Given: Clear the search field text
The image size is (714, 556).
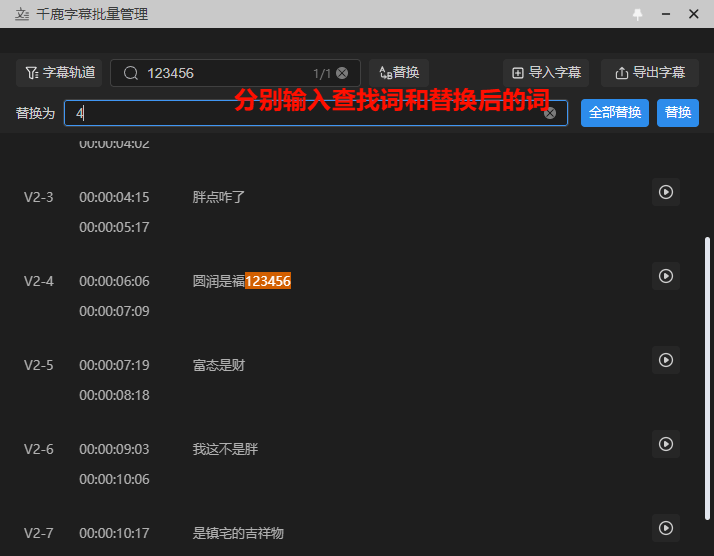Looking at the screenshot, I should click(342, 73).
